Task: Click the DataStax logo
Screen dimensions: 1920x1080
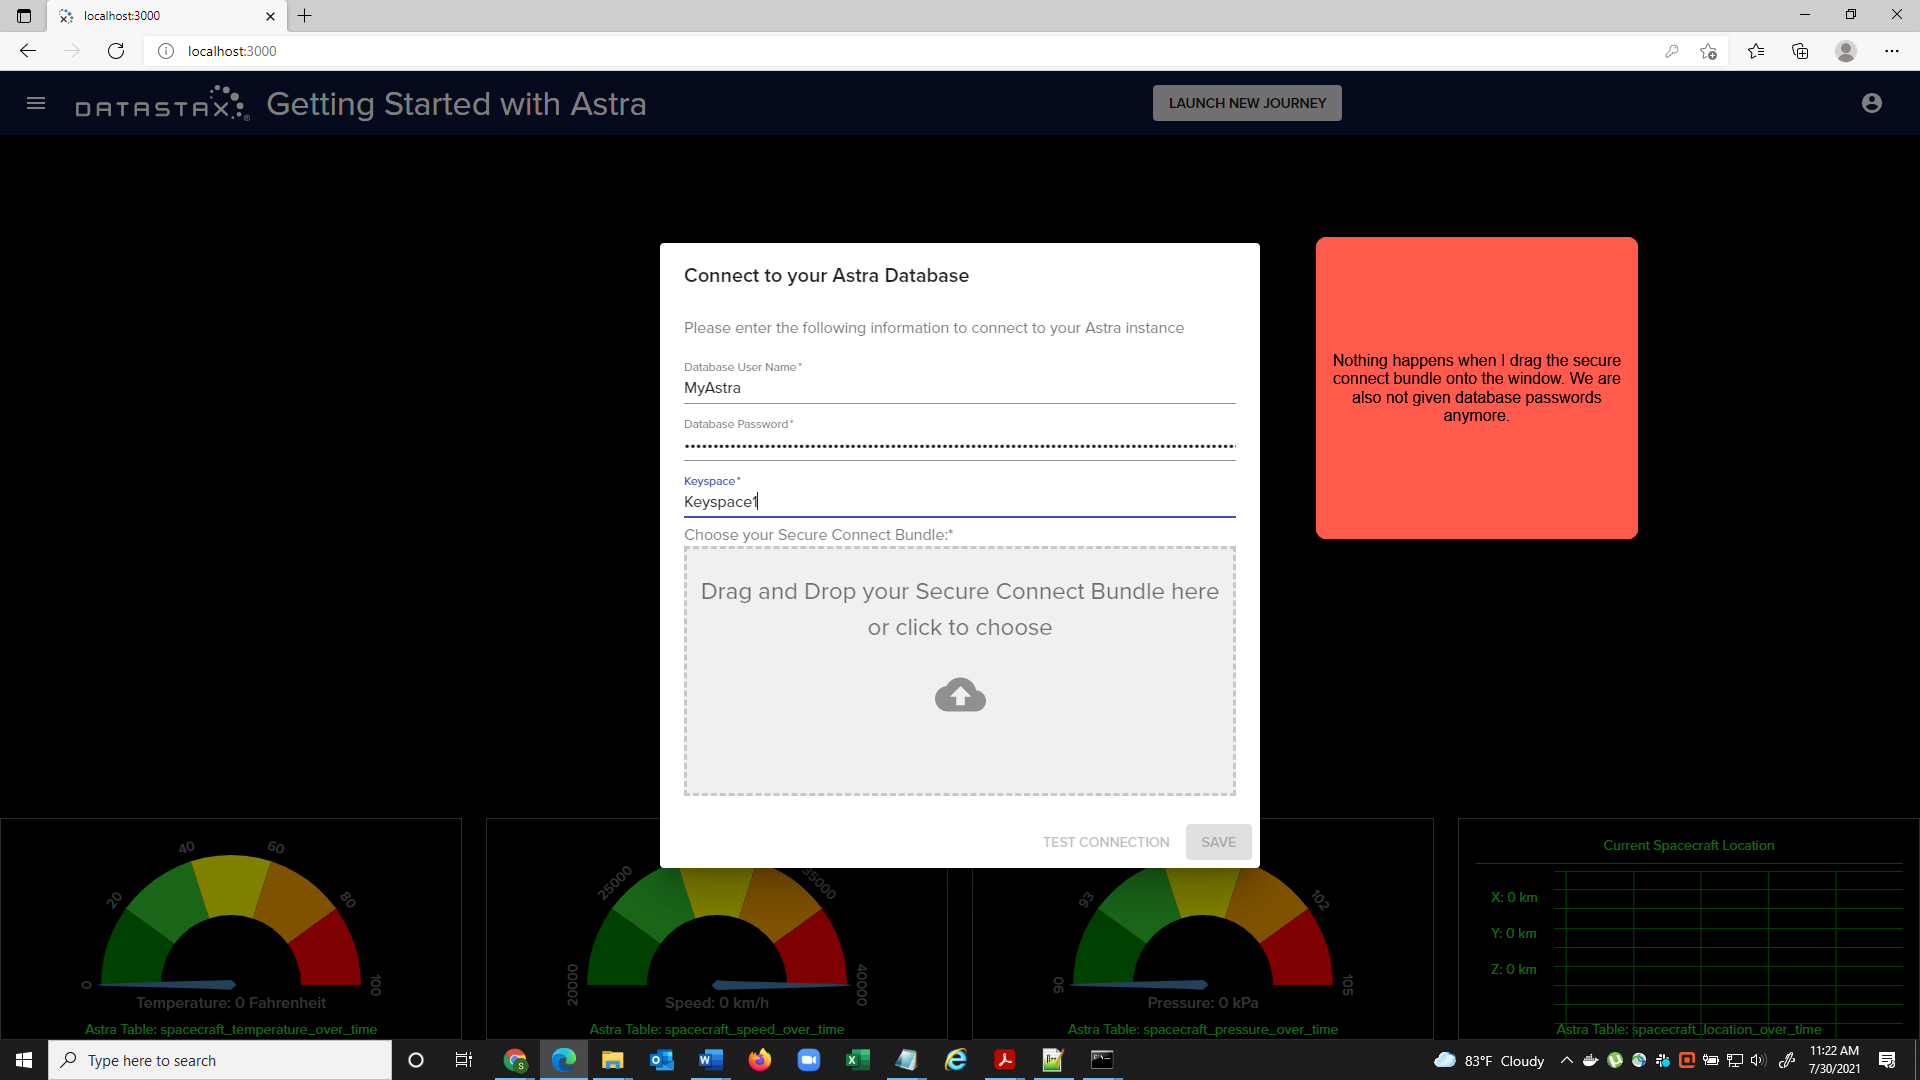Action: tap(162, 104)
